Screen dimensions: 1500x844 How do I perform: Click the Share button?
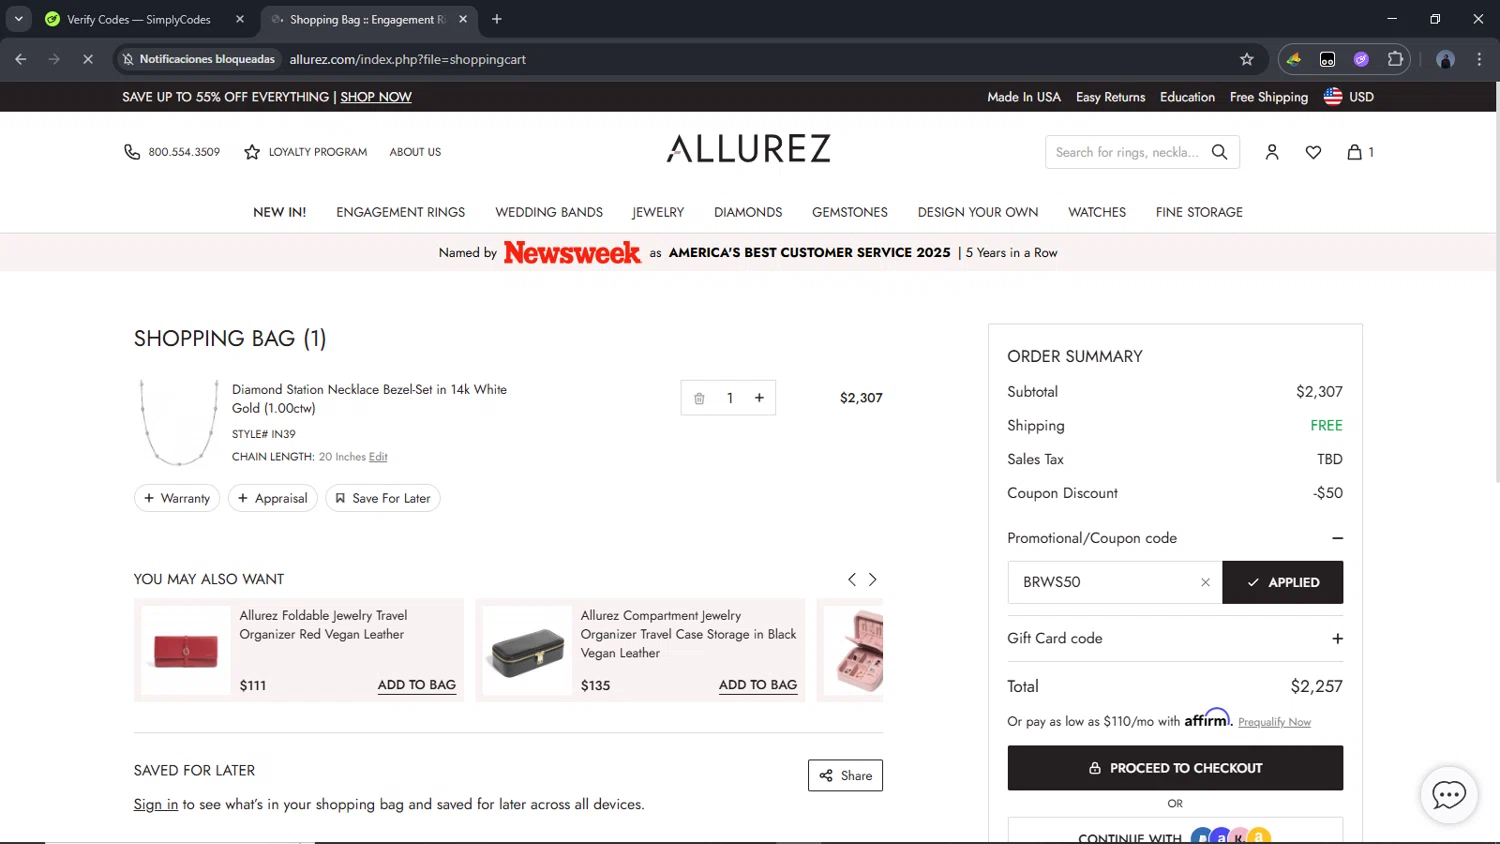click(845, 775)
